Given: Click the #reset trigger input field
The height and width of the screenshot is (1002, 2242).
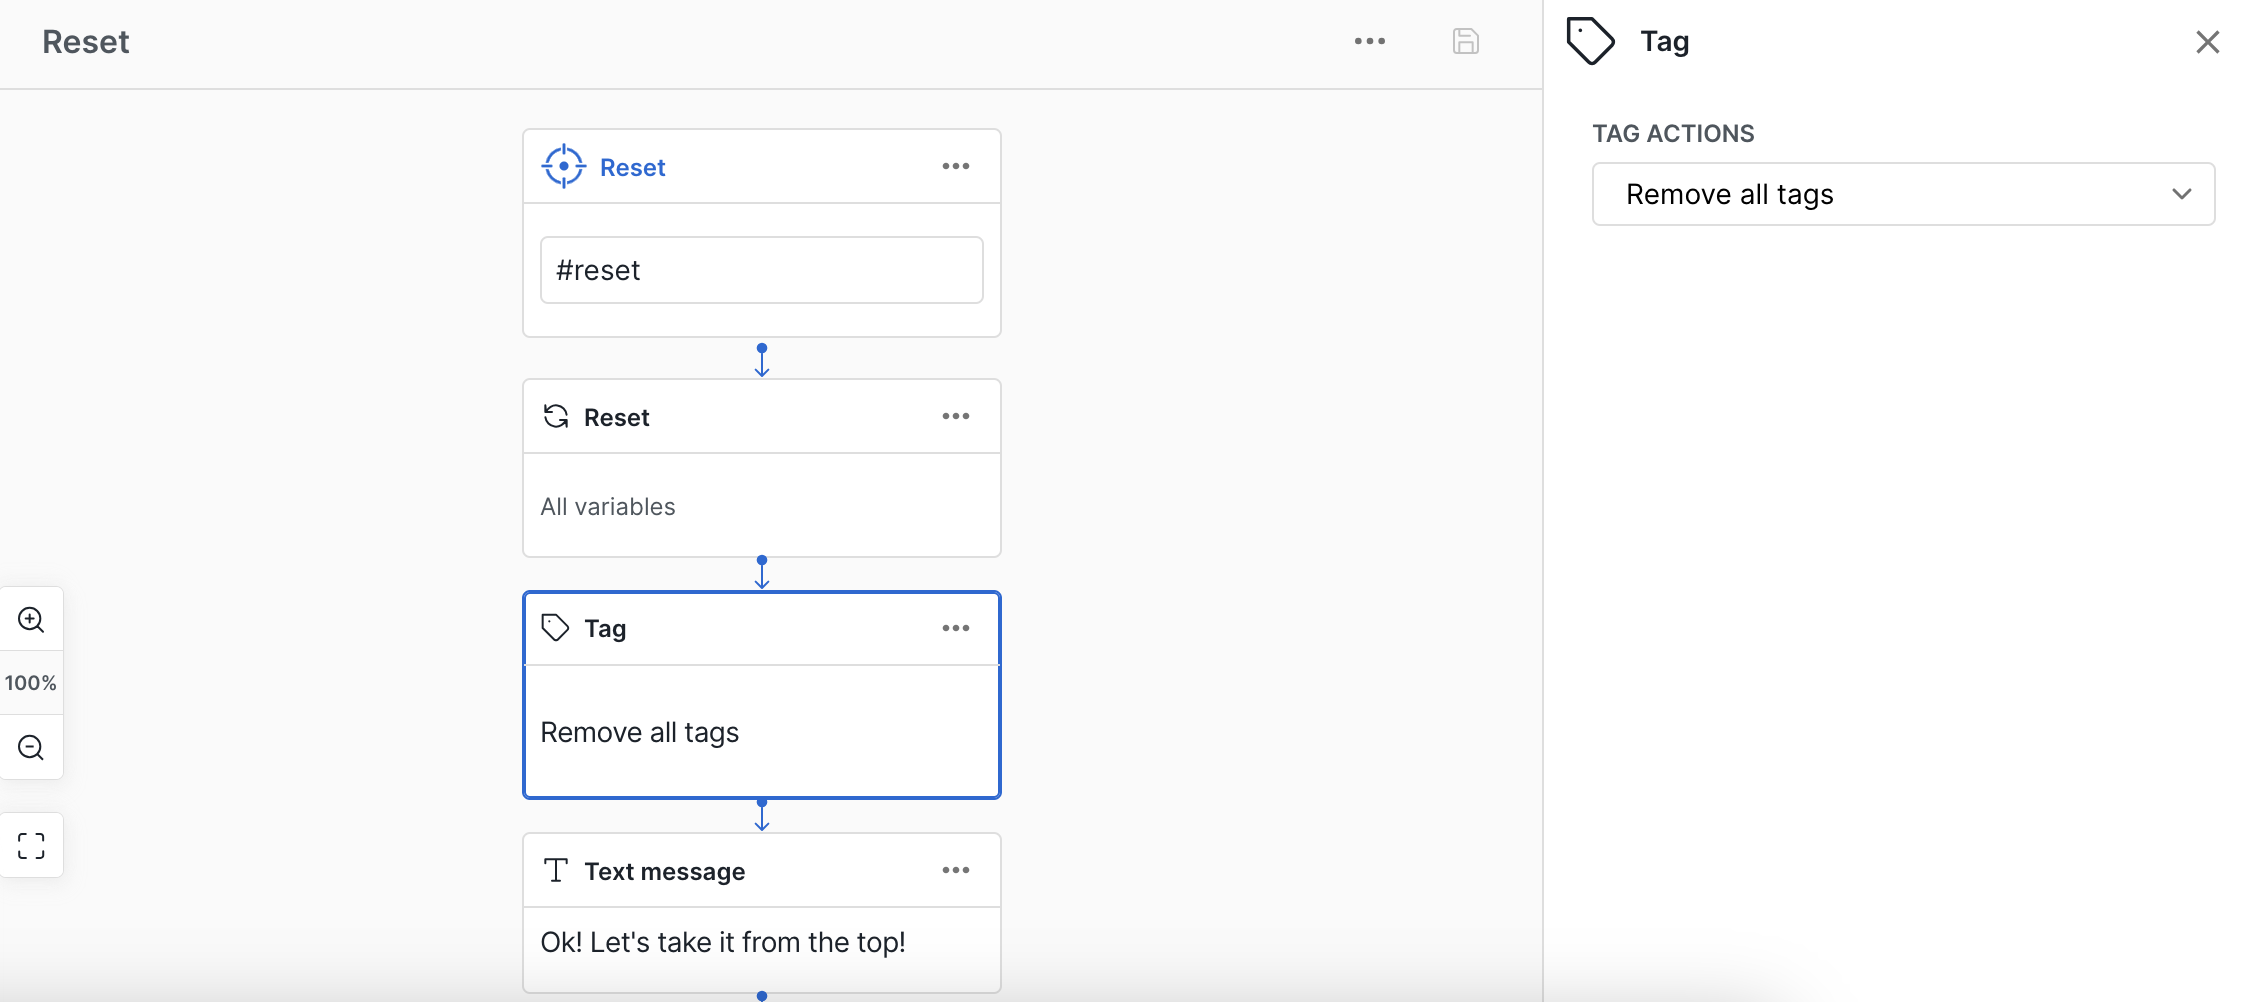Looking at the screenshot, I should click(x=761, y=270).
